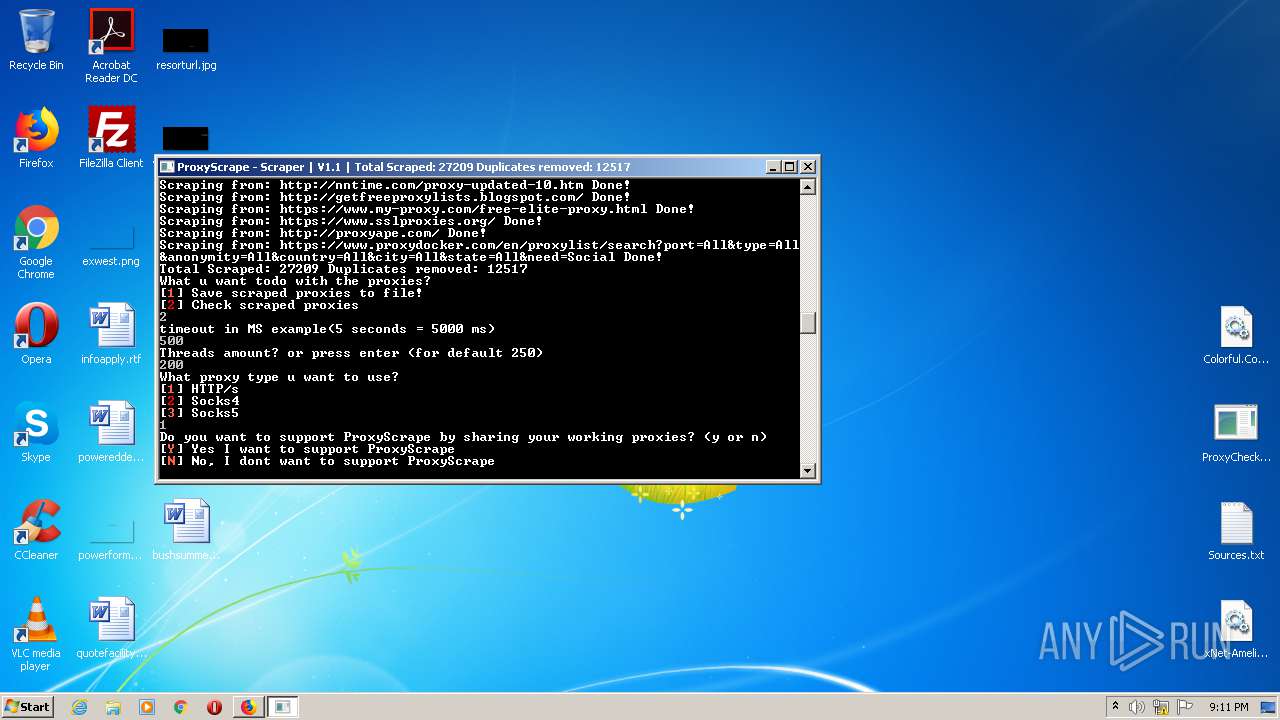Click the sslproxies.org scraping line
1280x720 pixels.
351,221
